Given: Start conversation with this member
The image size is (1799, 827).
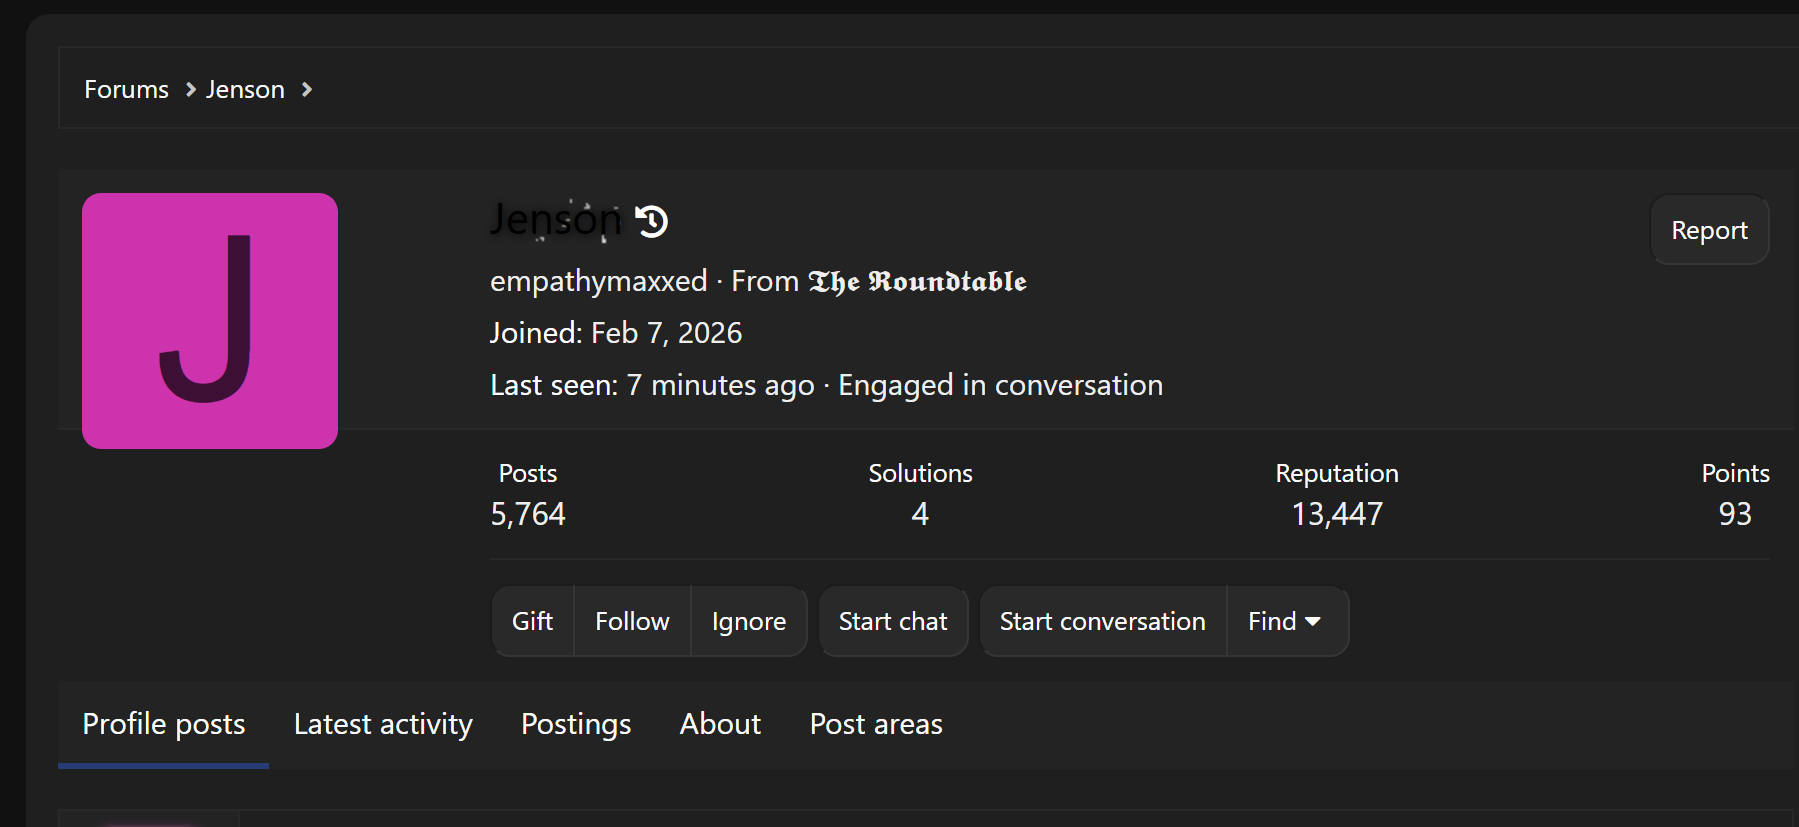Looking at the screenshot, I should 1103,621.
